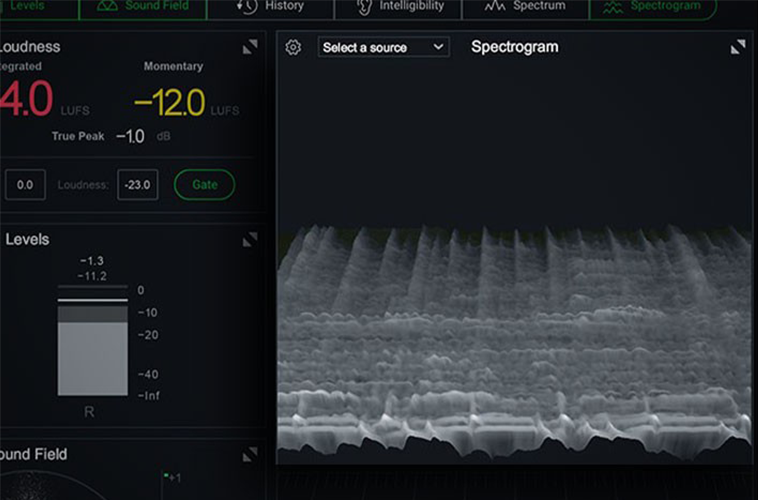
Task: Open the Spectrogram settings gear
Action: pos(293,47)
